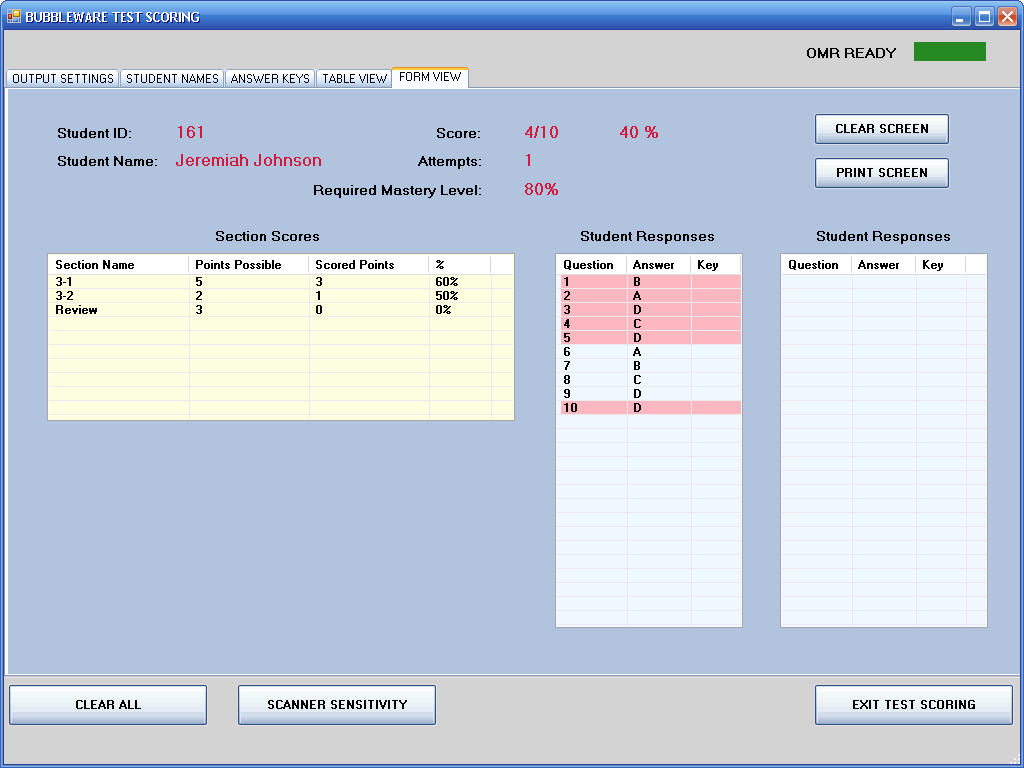Close the Bubbleware Test Scoring window

click(x=1008, y=16)
